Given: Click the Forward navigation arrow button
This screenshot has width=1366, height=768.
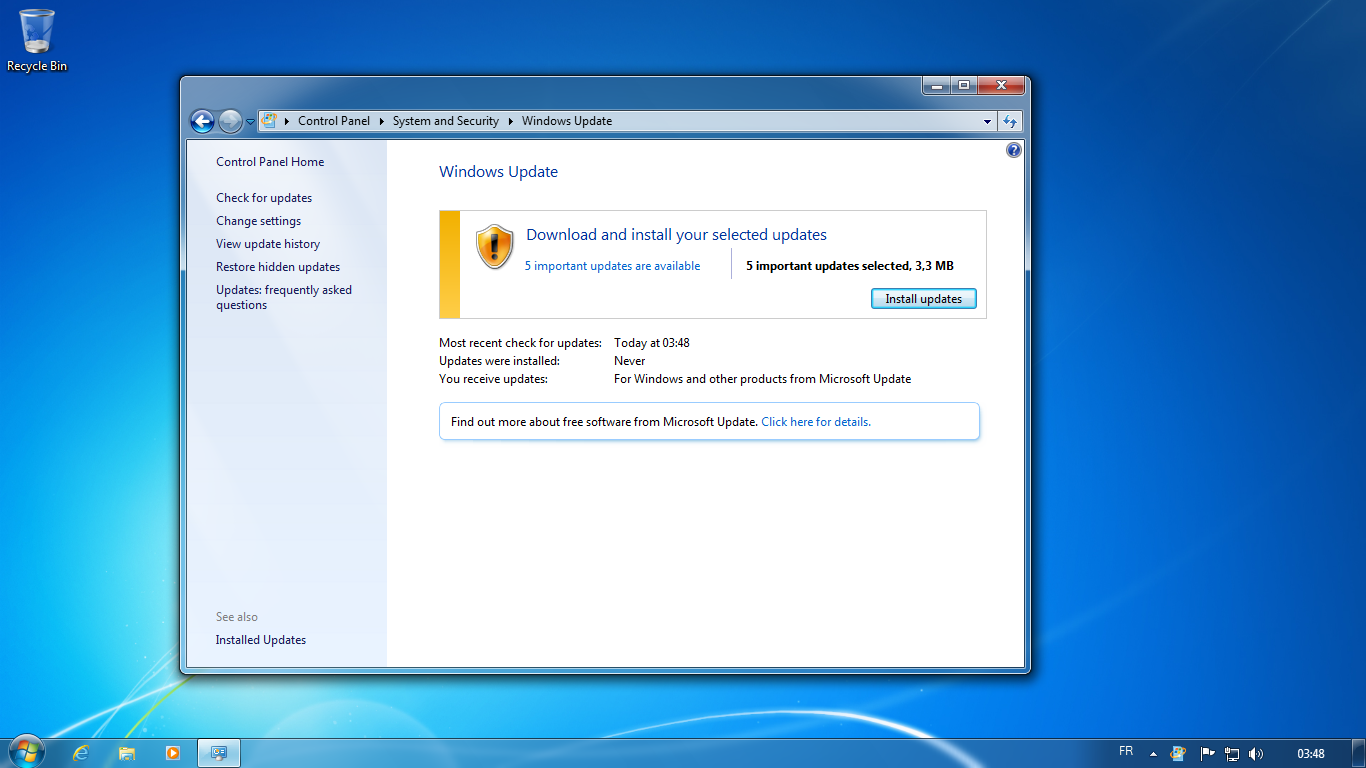Looking at the screenshot, I should 230,121.
